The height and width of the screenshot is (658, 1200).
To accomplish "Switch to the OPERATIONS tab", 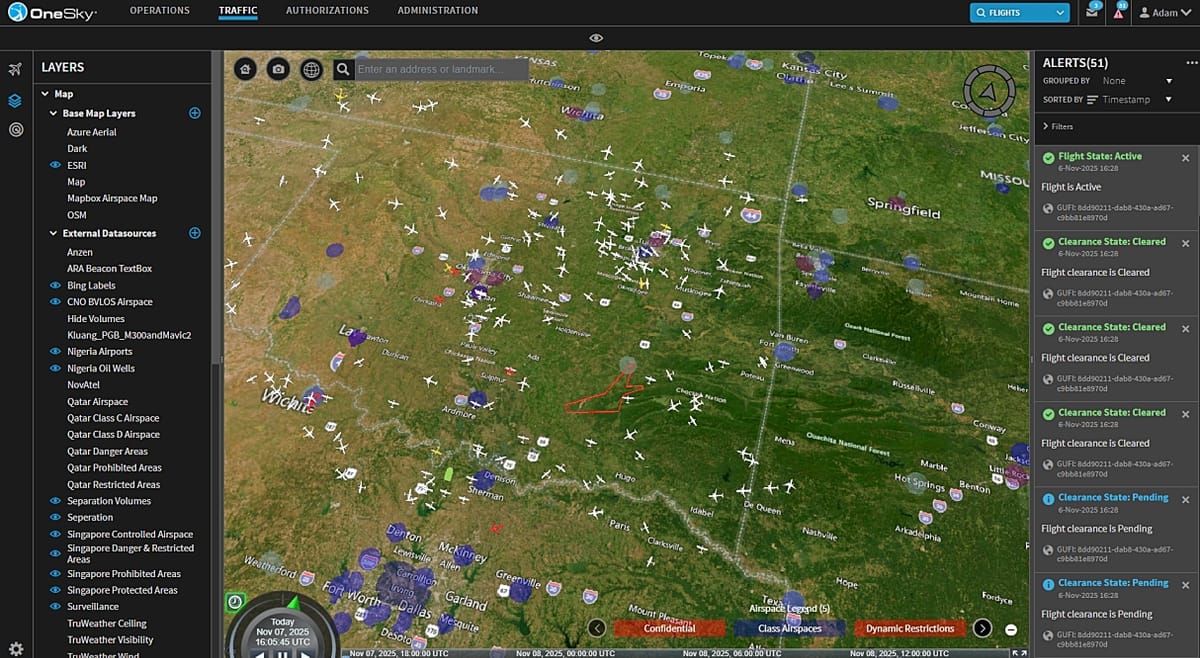I will tap(158, 10).
